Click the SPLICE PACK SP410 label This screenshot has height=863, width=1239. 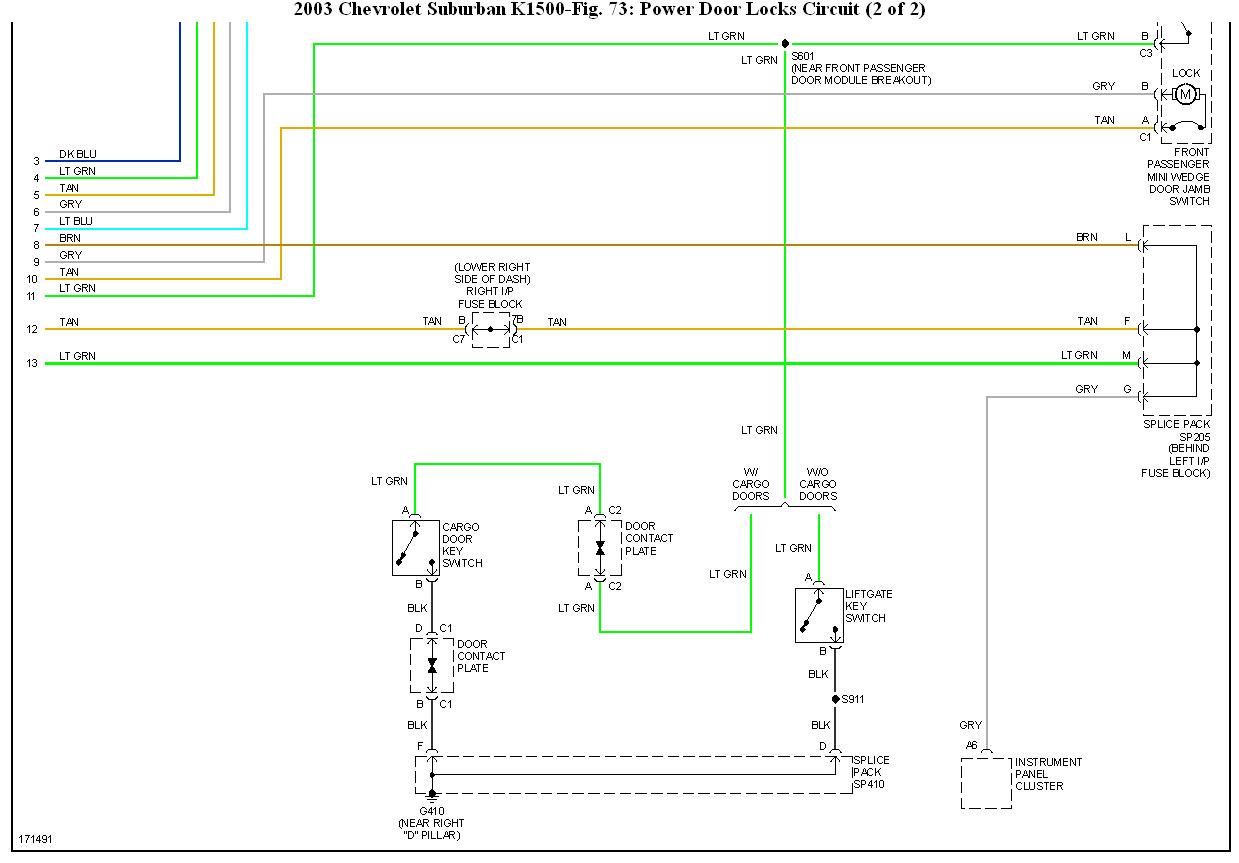(x=871, y=772)
